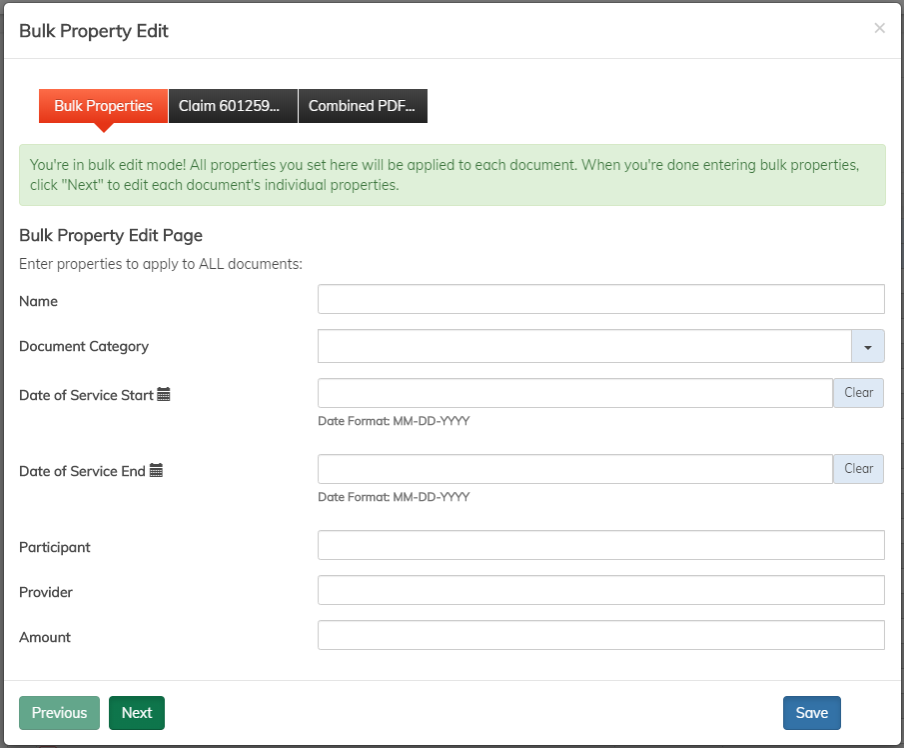The image size is (904, 748).
Task: Select the Provider text field
Action: pyautogui.click(x=601, y=591)
